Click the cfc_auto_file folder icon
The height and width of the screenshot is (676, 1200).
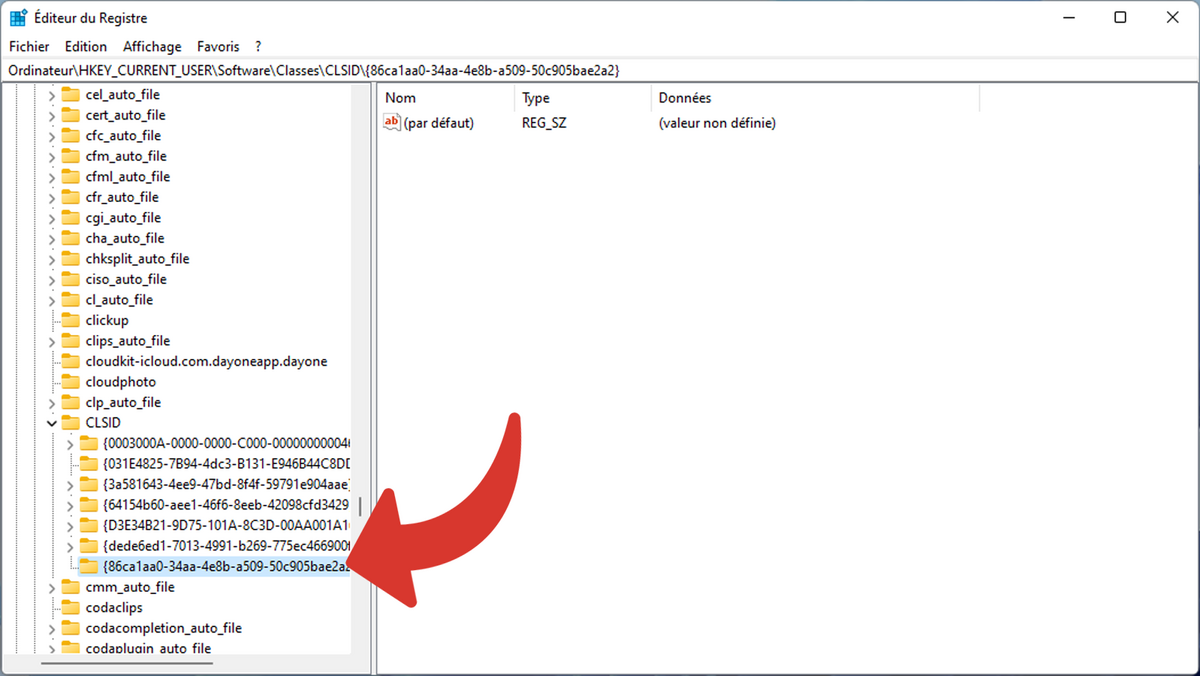coord(70,135)
